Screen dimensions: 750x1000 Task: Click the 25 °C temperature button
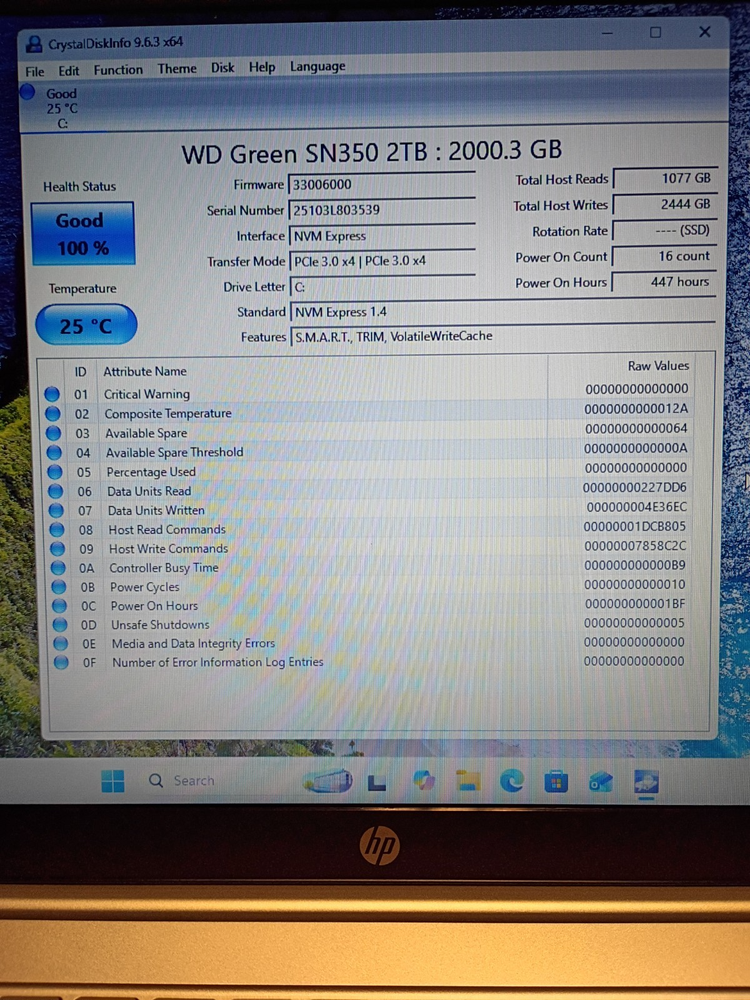(85, 326)
